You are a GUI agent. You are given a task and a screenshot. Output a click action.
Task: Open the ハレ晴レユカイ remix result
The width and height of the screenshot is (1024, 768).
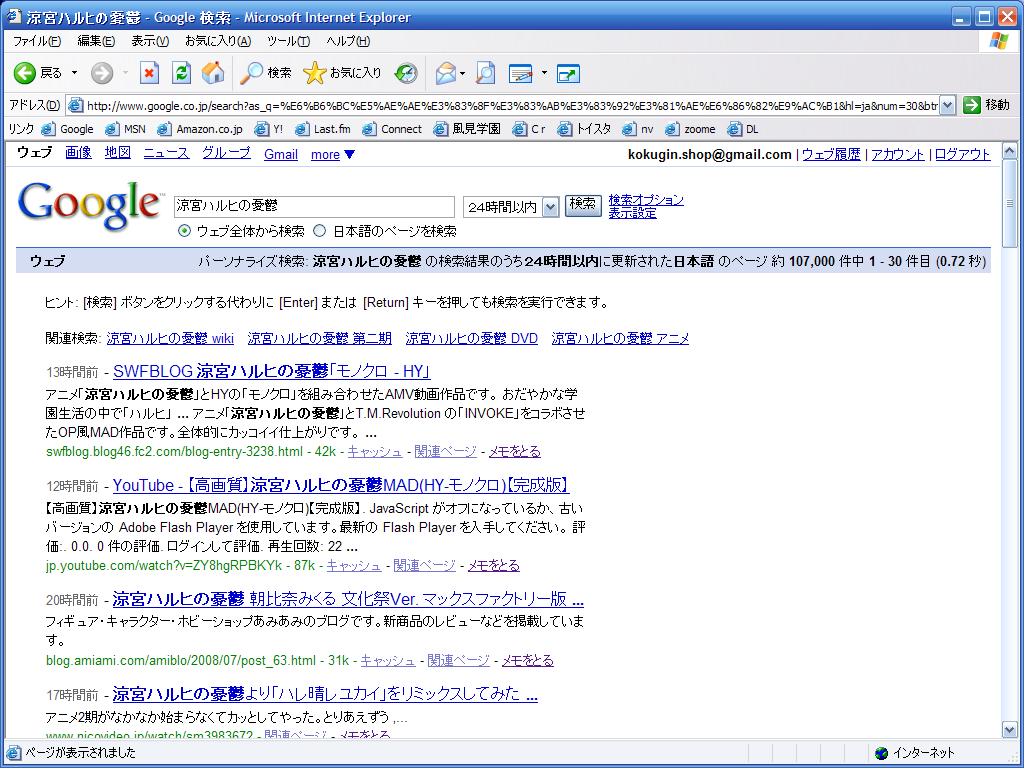325,694
